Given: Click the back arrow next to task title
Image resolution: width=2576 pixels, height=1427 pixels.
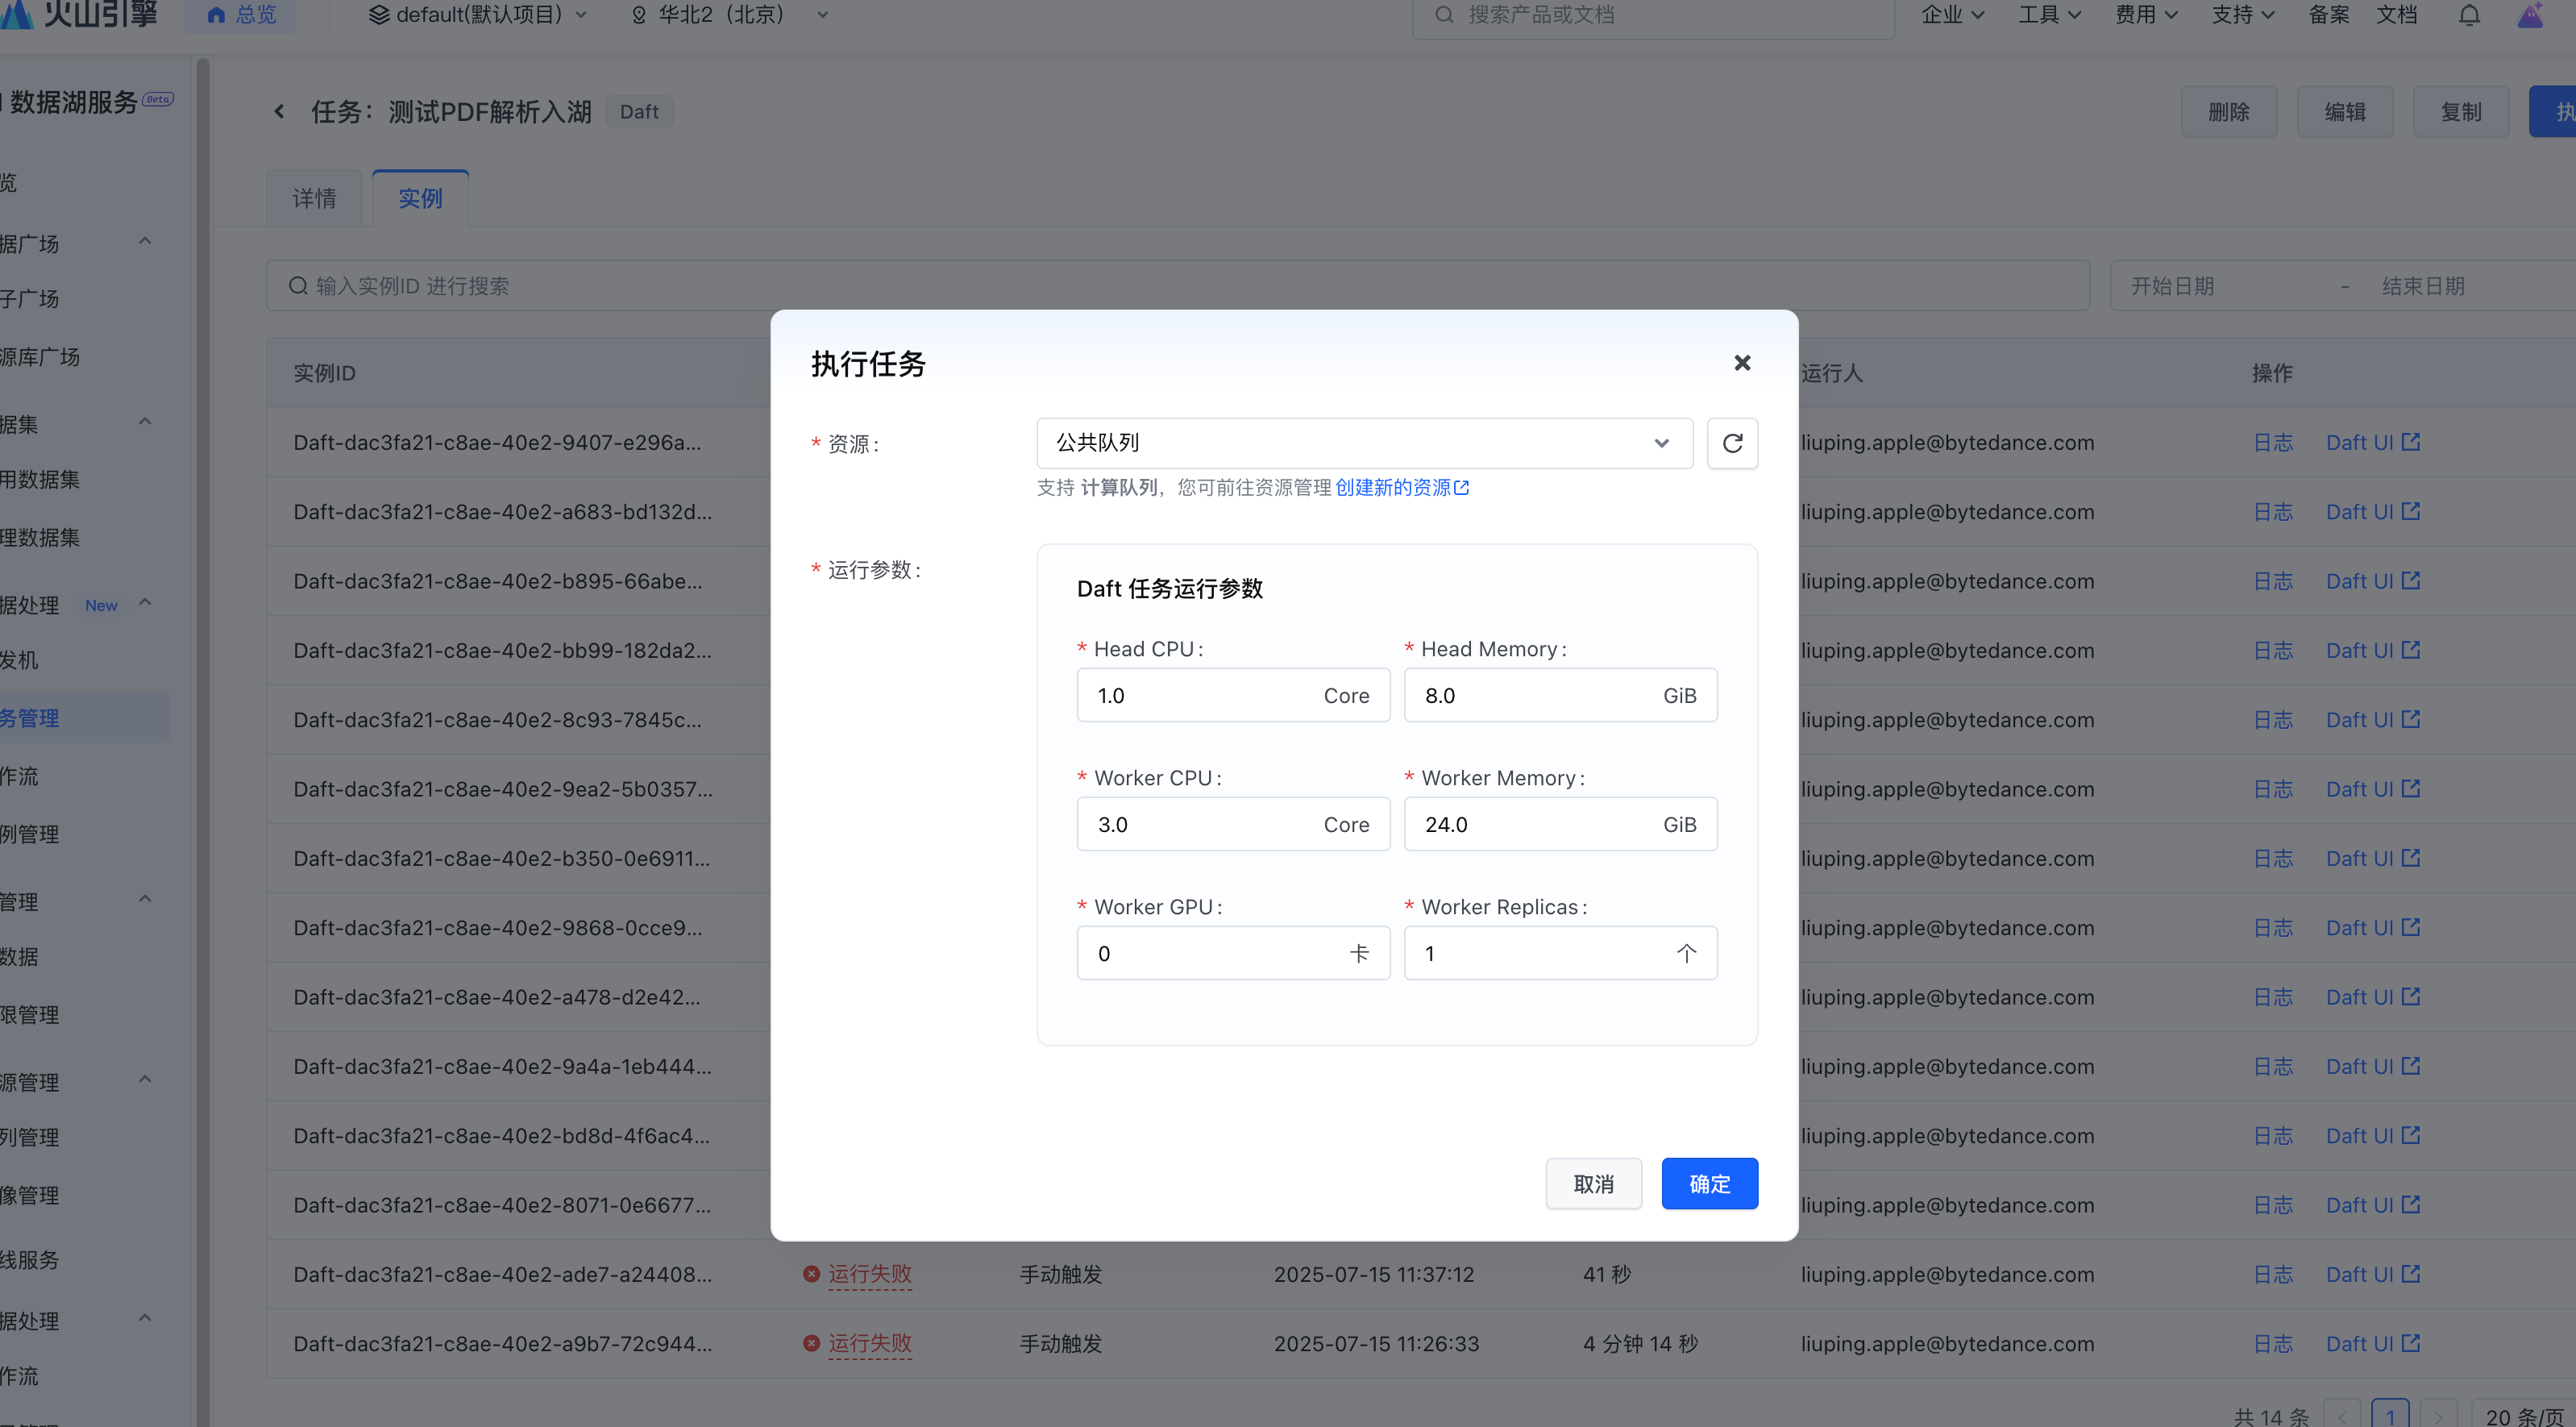Looking at the screenshot, I should (x=280, y=112).
